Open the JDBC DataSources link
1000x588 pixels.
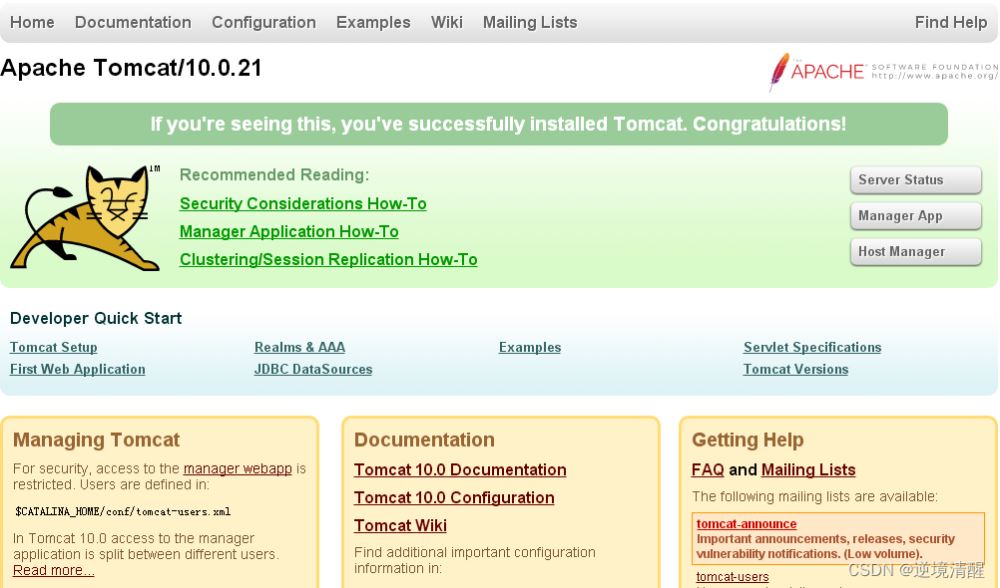click(x=313, y=369)
